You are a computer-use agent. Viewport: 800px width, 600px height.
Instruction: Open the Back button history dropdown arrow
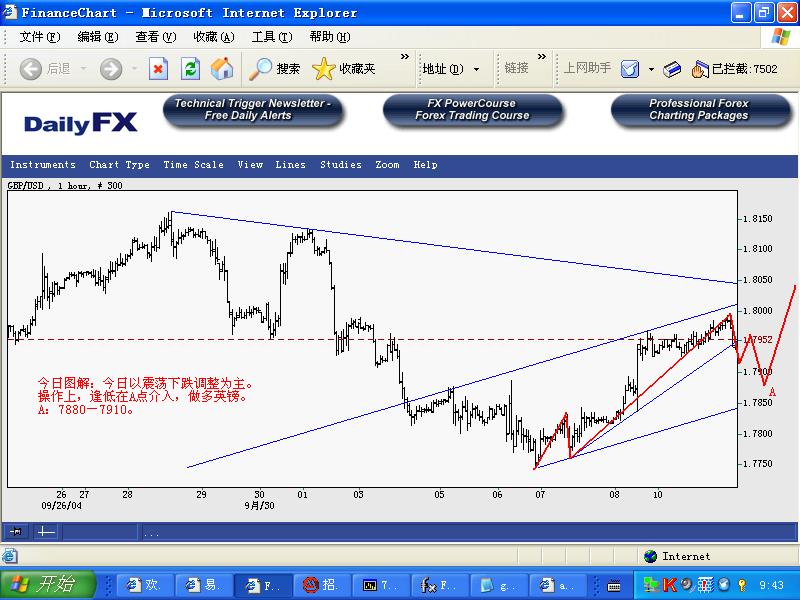click(x=83, y=68)
